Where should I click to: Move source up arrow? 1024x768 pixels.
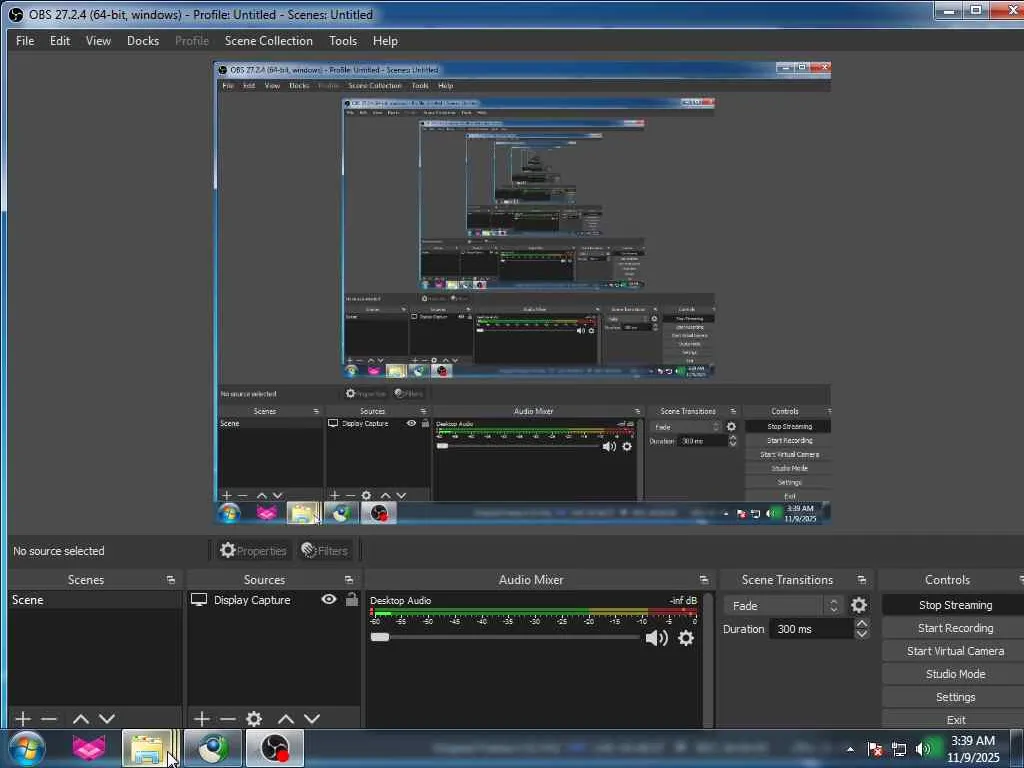click(x=285, y=719)
